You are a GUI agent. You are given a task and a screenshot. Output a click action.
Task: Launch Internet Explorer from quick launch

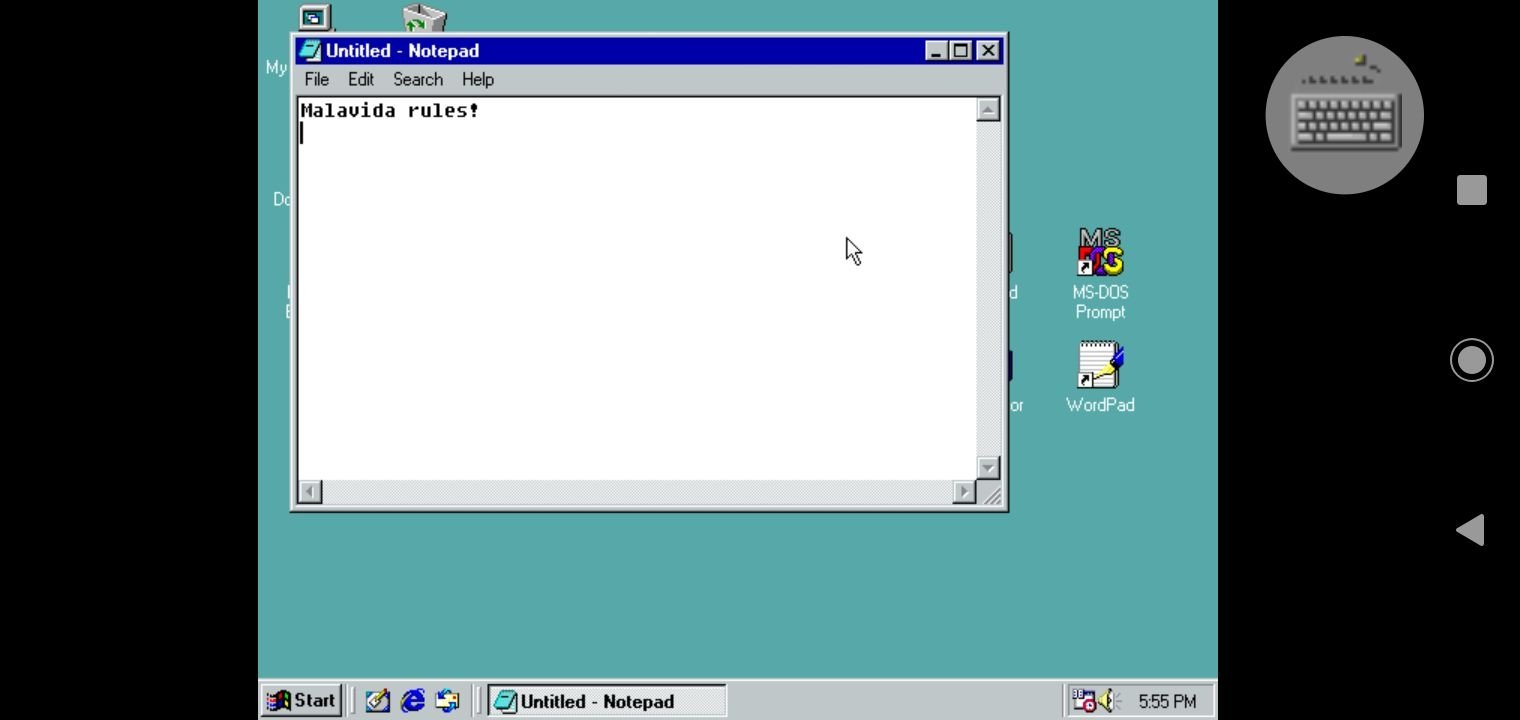point(412,701)
